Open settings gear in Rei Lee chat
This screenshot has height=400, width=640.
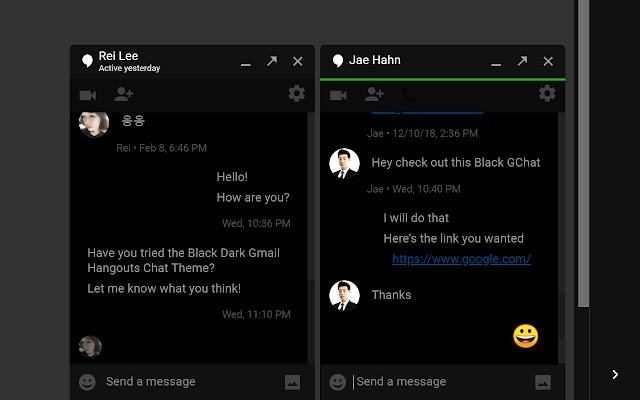(297, 94)
